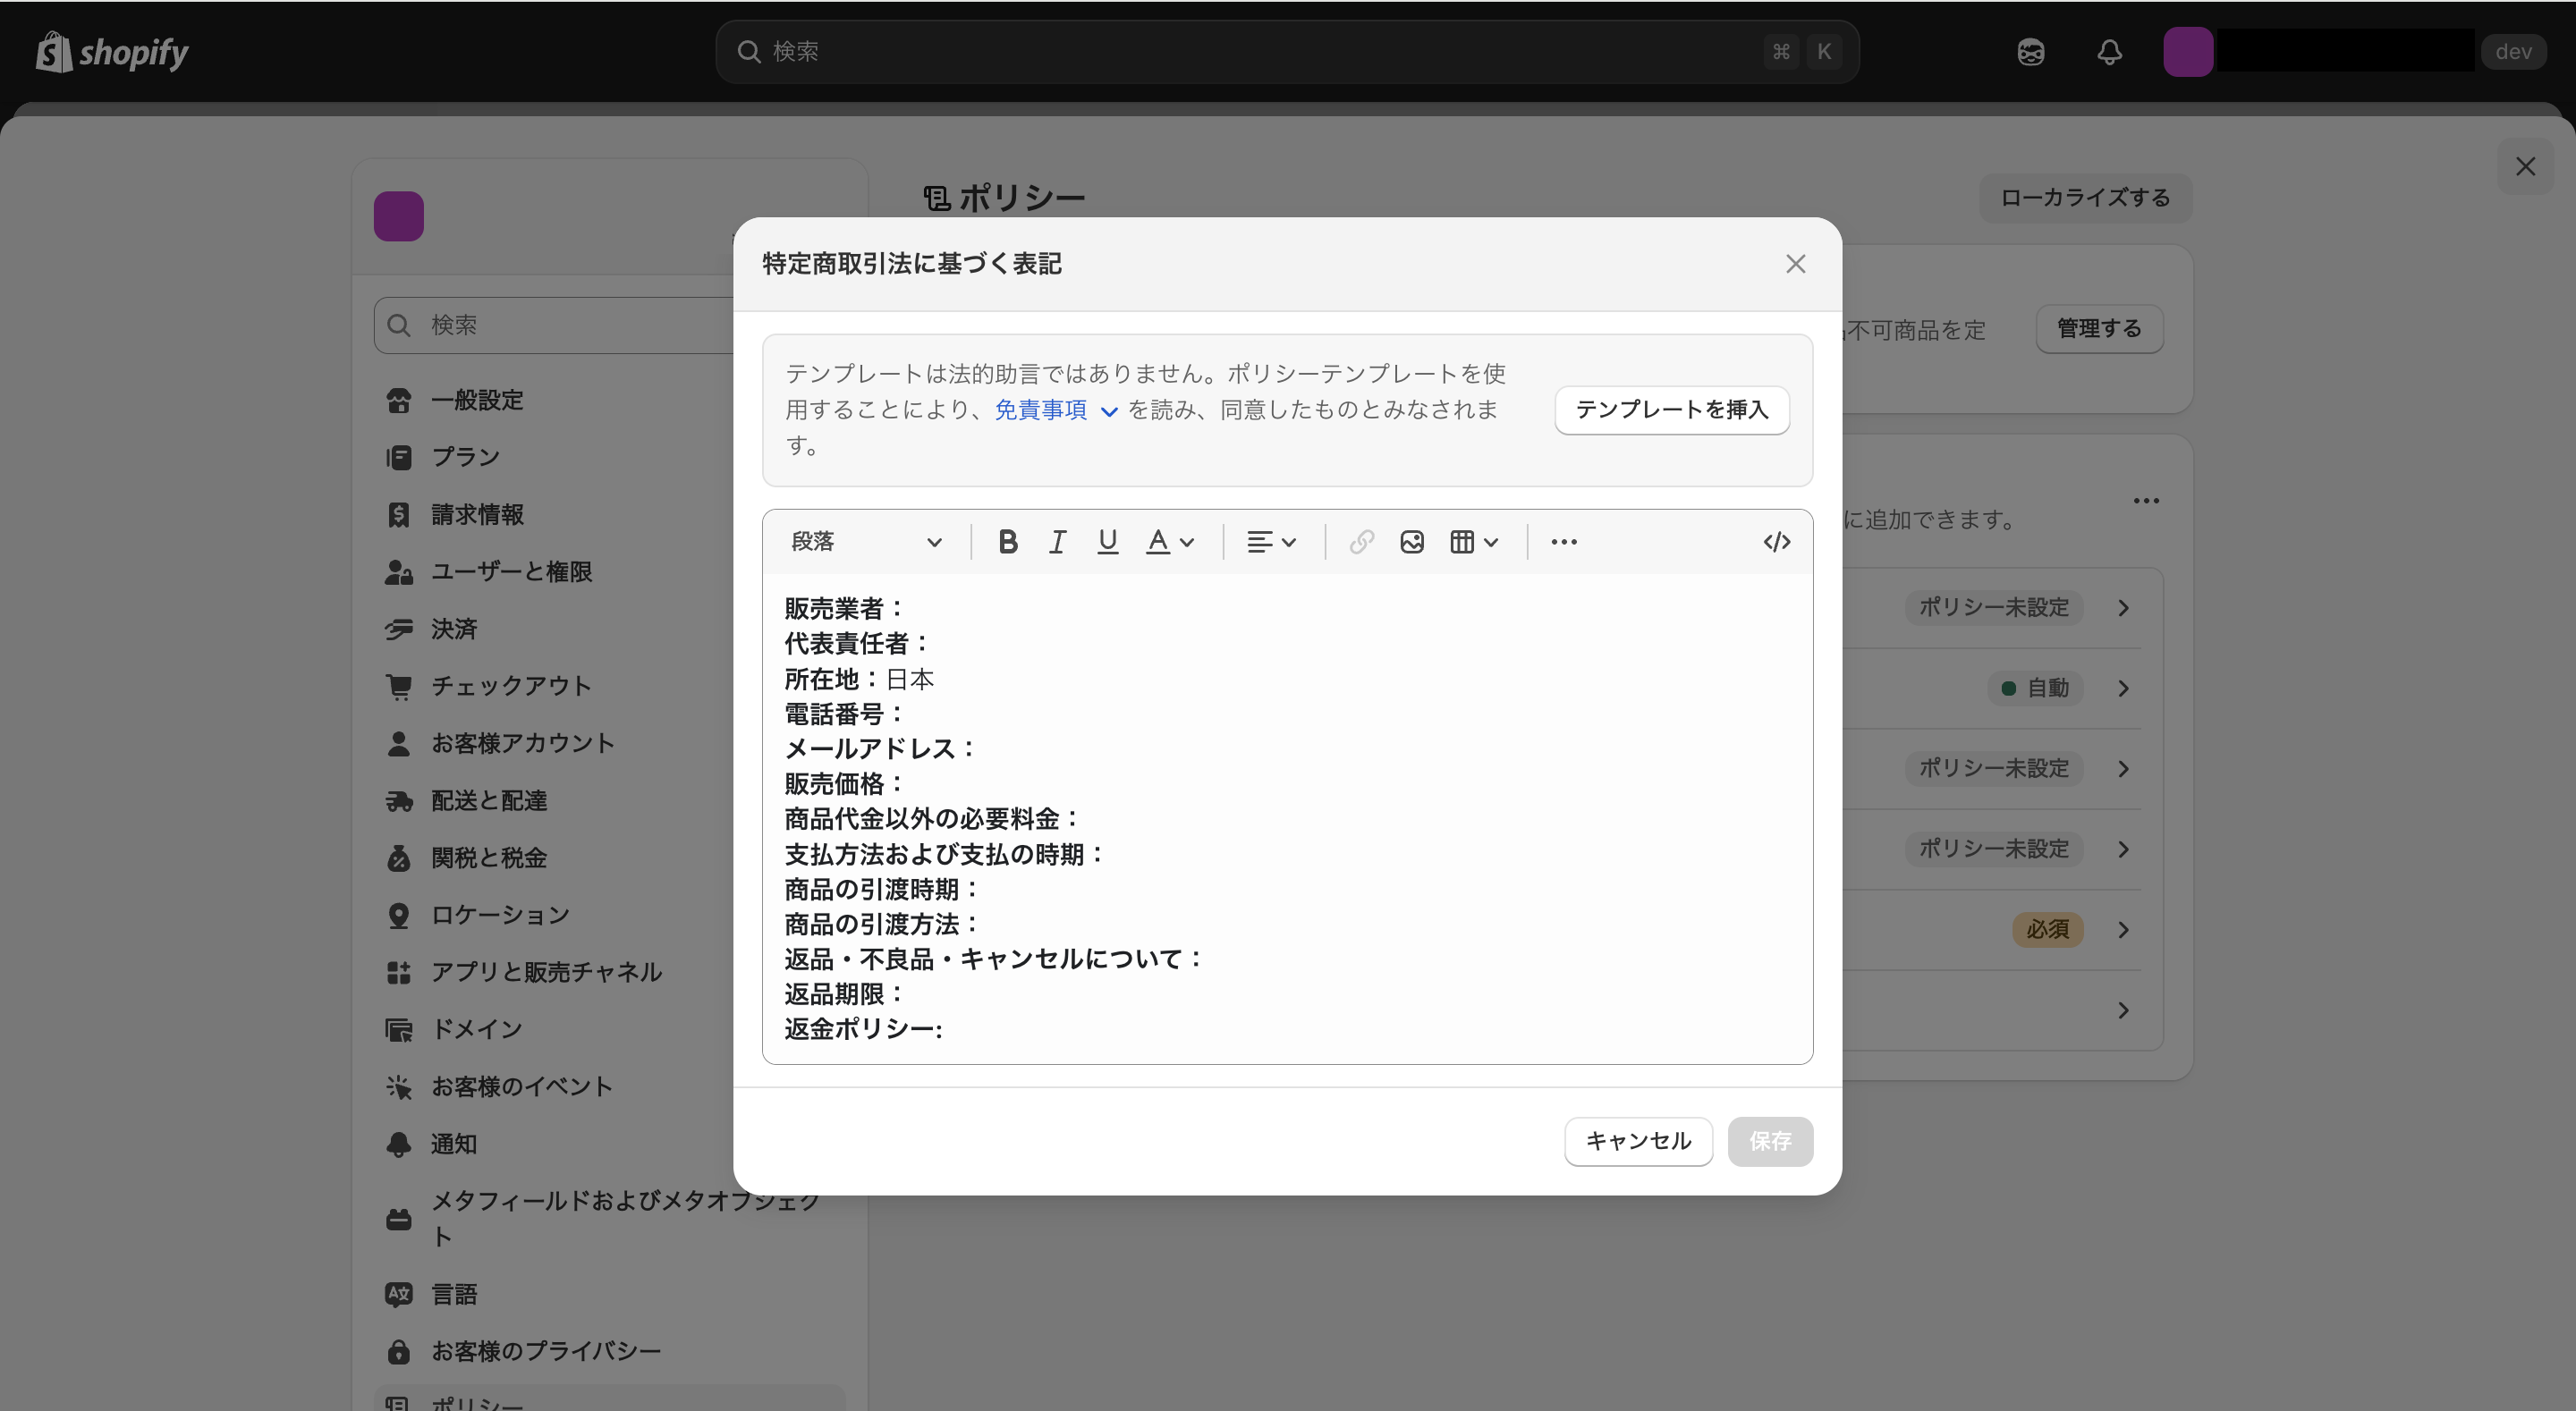Screen dimensions: 2576x1411
Task: Click the ローカライズする button
Action: click(2085, 198)
